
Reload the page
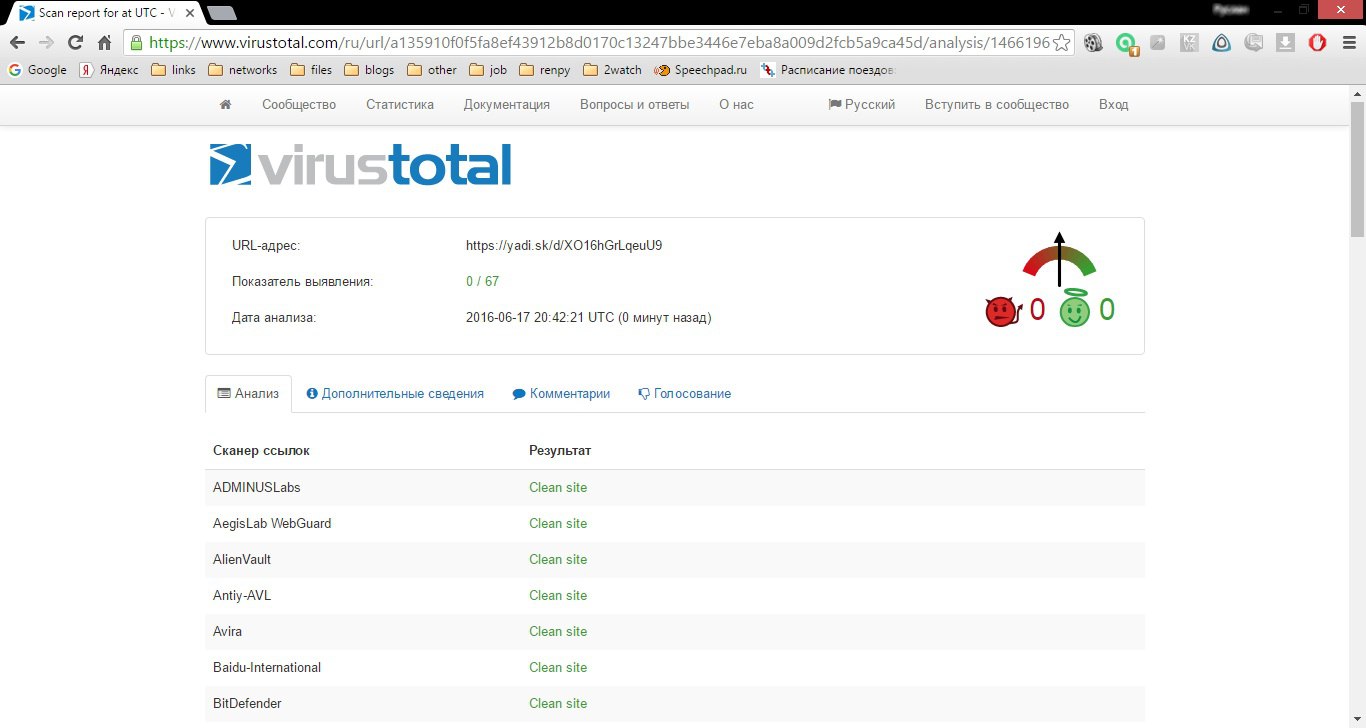click(x=75, y=42)
